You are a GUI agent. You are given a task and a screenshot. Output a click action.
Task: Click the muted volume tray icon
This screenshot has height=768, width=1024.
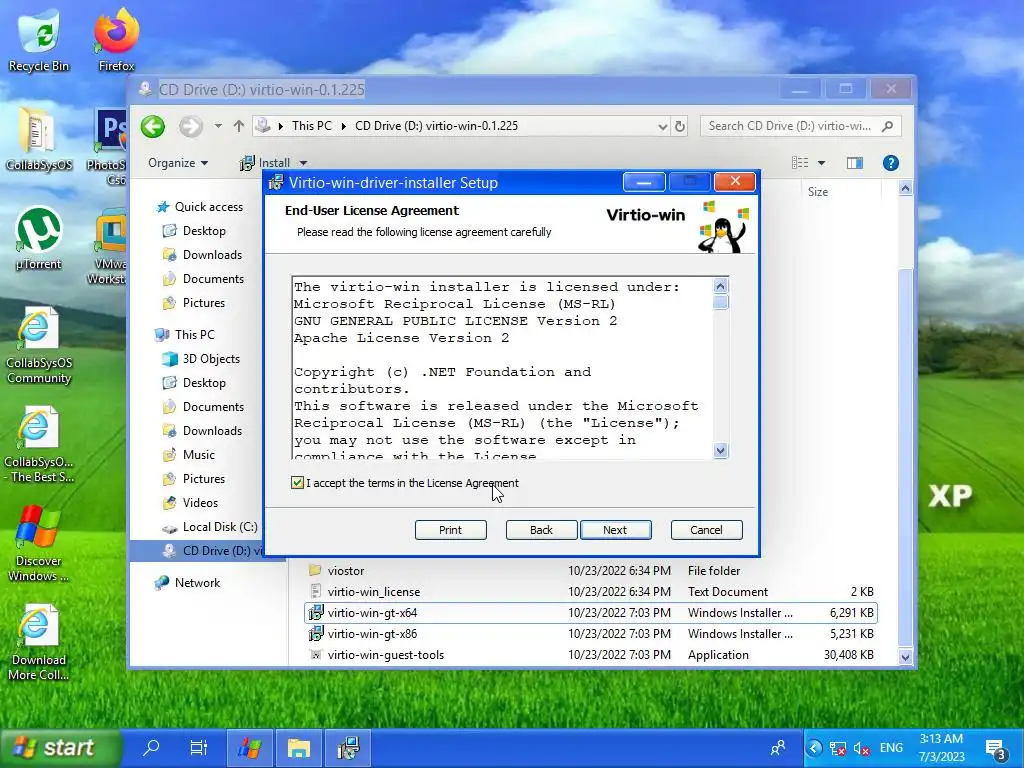(x=862, y=748)
